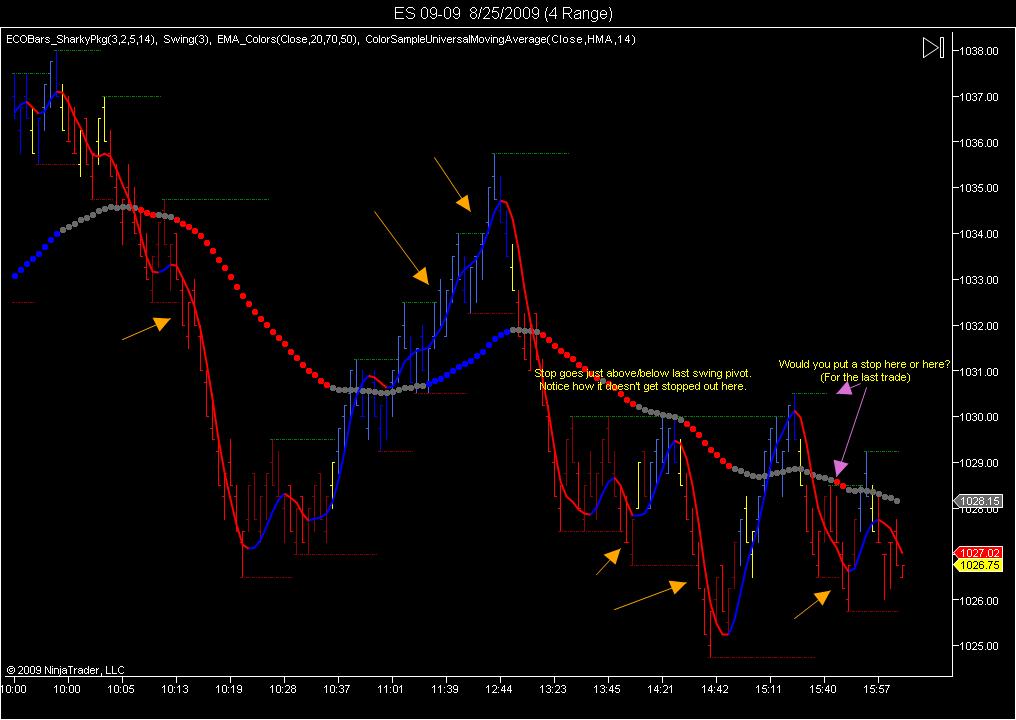Image resolution: width=1016 pixels, height=720 pixels.
Task: Select the '(For the last trade)' note
Action: pos(865,377)
